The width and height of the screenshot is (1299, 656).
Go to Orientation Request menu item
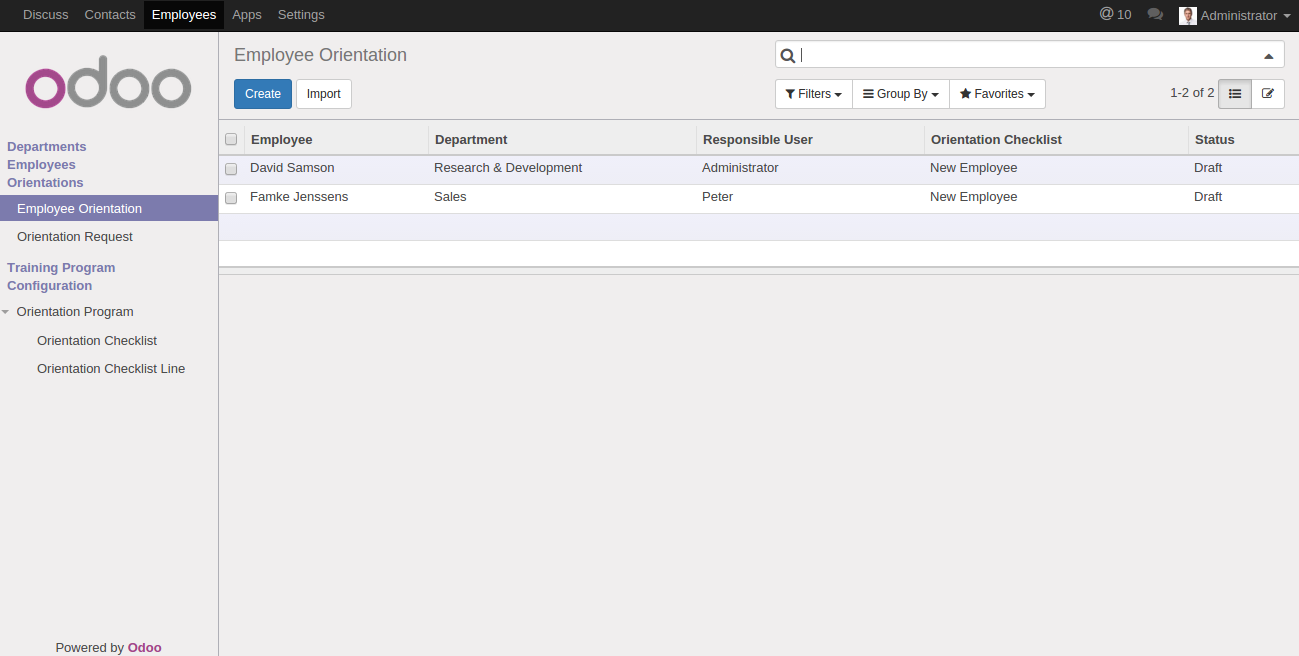[x=75, y=237]
